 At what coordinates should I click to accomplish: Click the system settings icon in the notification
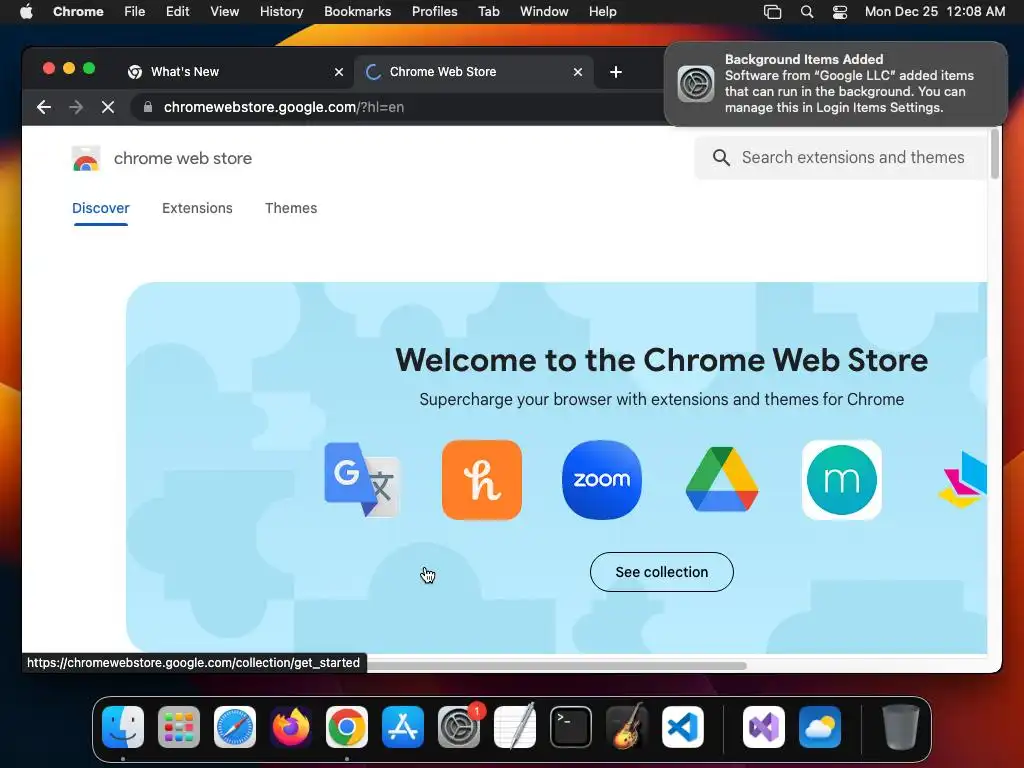pyautogui.click(x=696, y=84)
